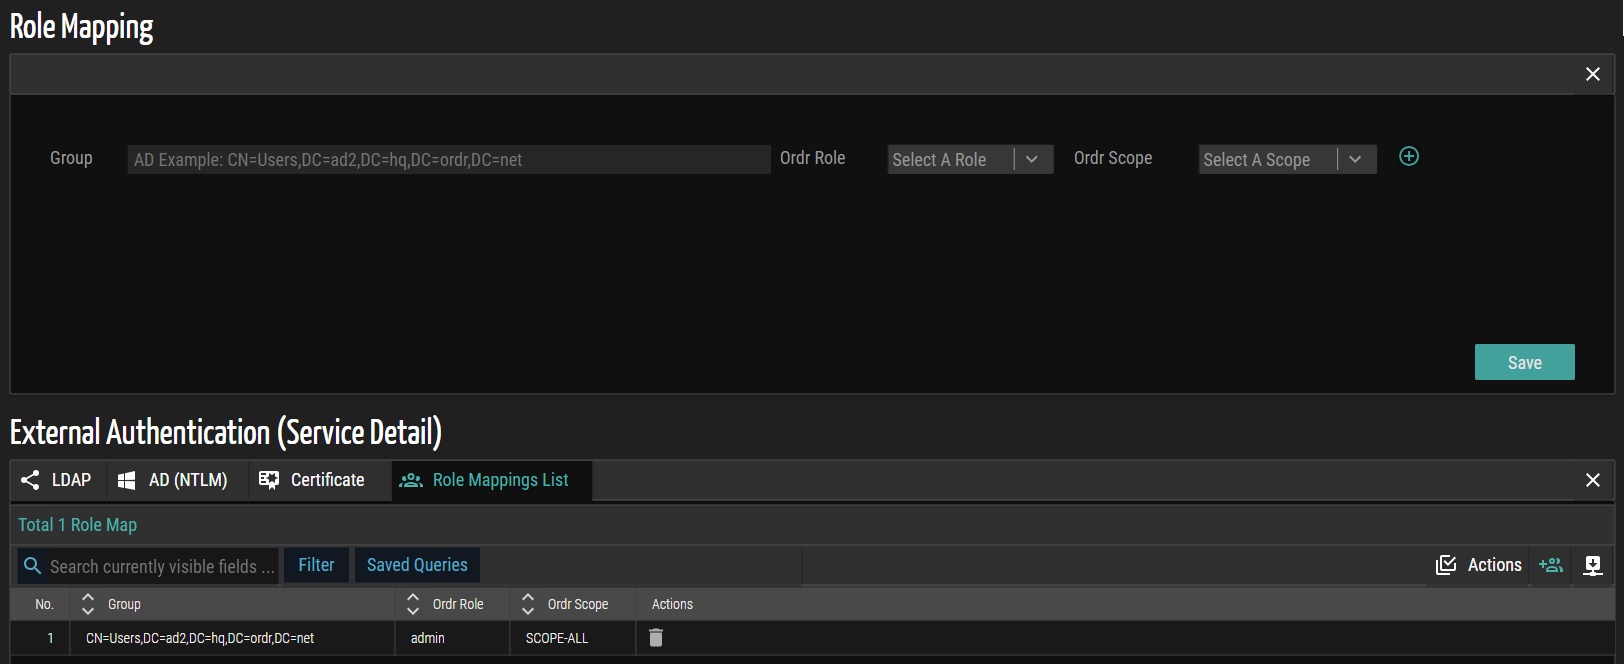
Task: Click the add user group icon
Action: pyautogui.click(x=1550, y=565)
